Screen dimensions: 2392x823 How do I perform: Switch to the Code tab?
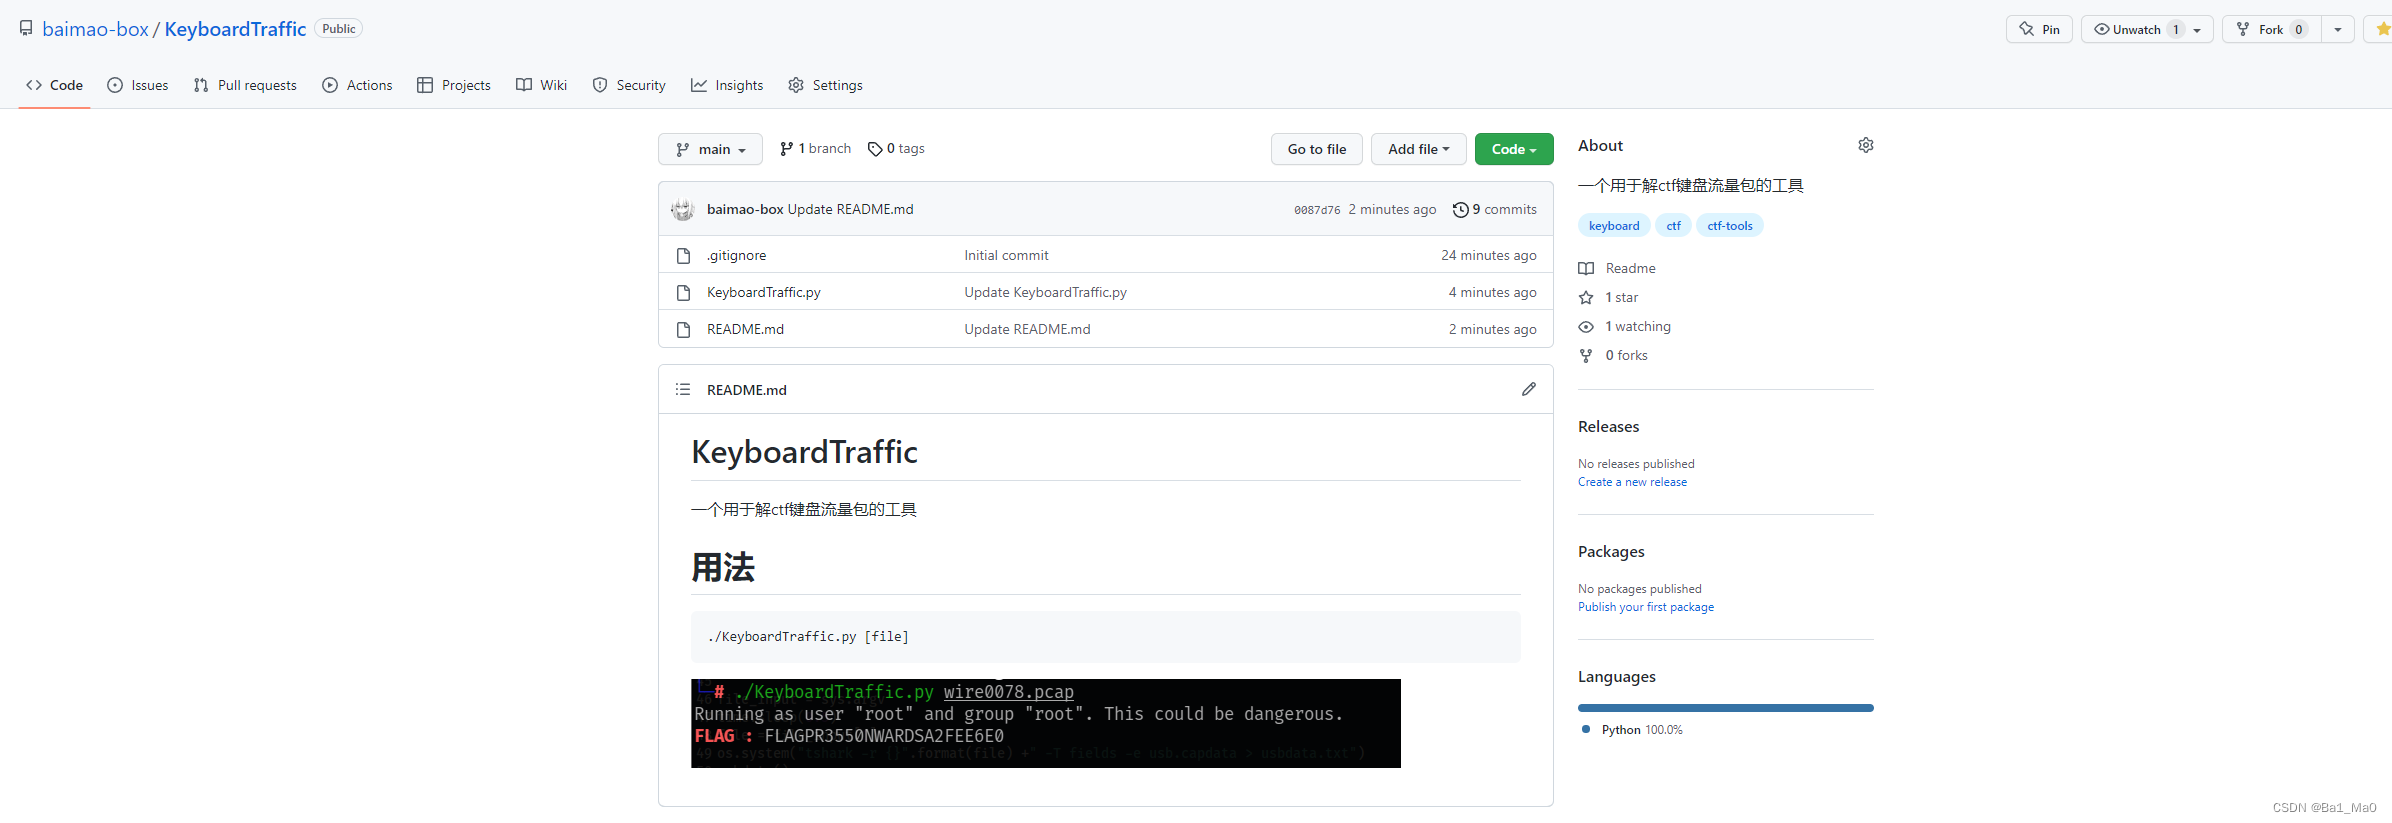[55, 85]
